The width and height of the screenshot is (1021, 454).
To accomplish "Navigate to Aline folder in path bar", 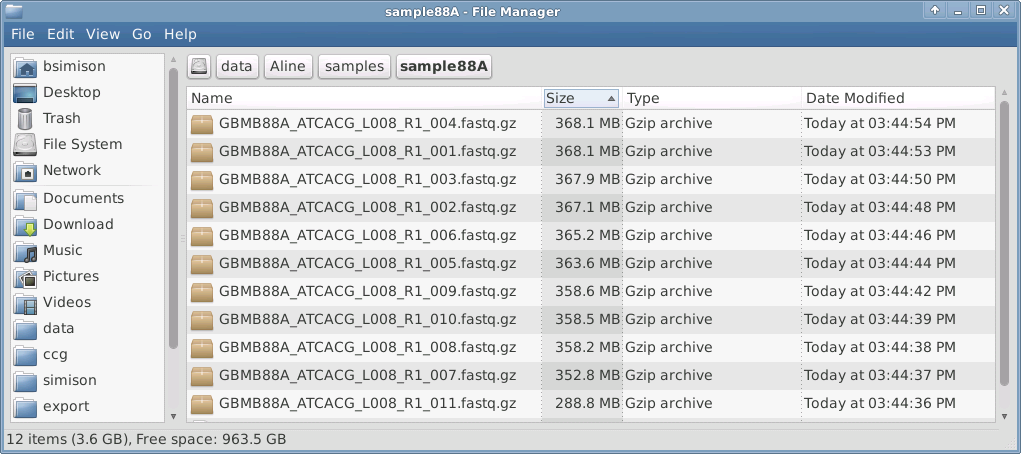I will (x=288, y=66).
